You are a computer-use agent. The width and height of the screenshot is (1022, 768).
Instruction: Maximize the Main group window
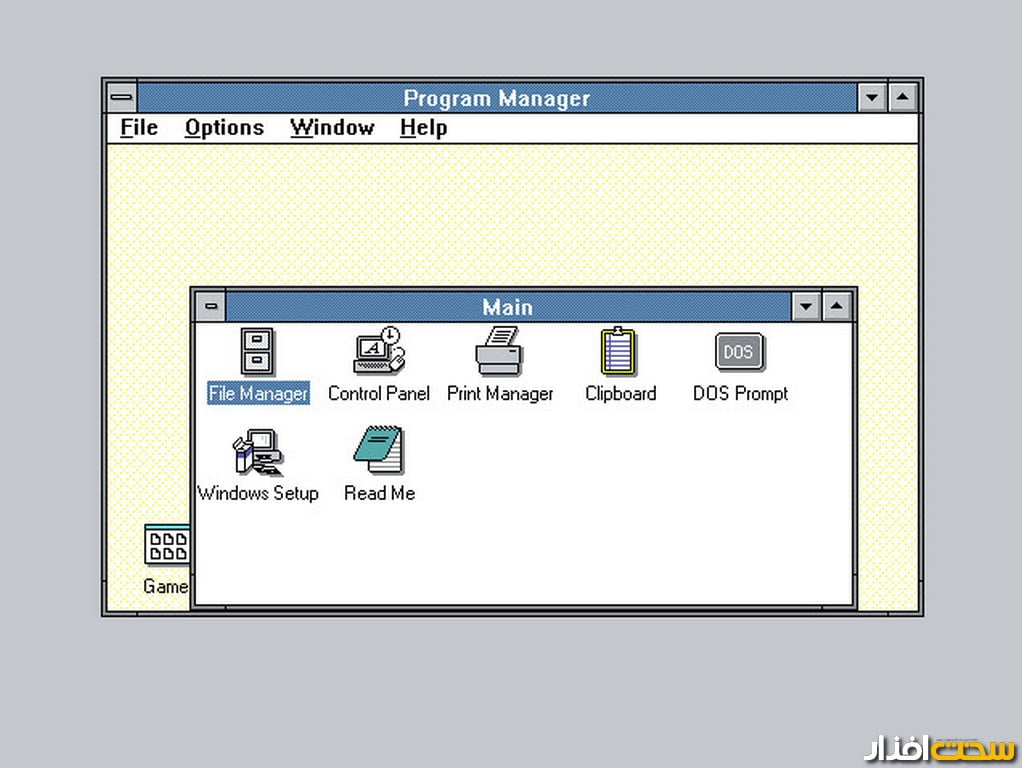[838, 306]
